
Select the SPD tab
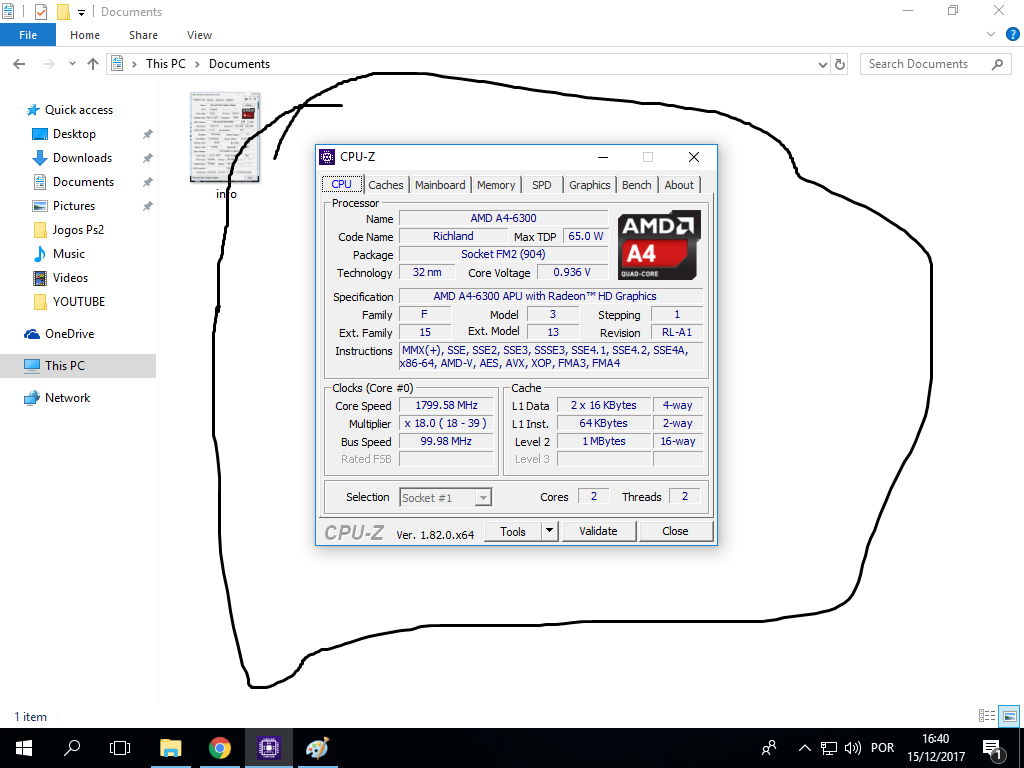(x=541, y=185)
